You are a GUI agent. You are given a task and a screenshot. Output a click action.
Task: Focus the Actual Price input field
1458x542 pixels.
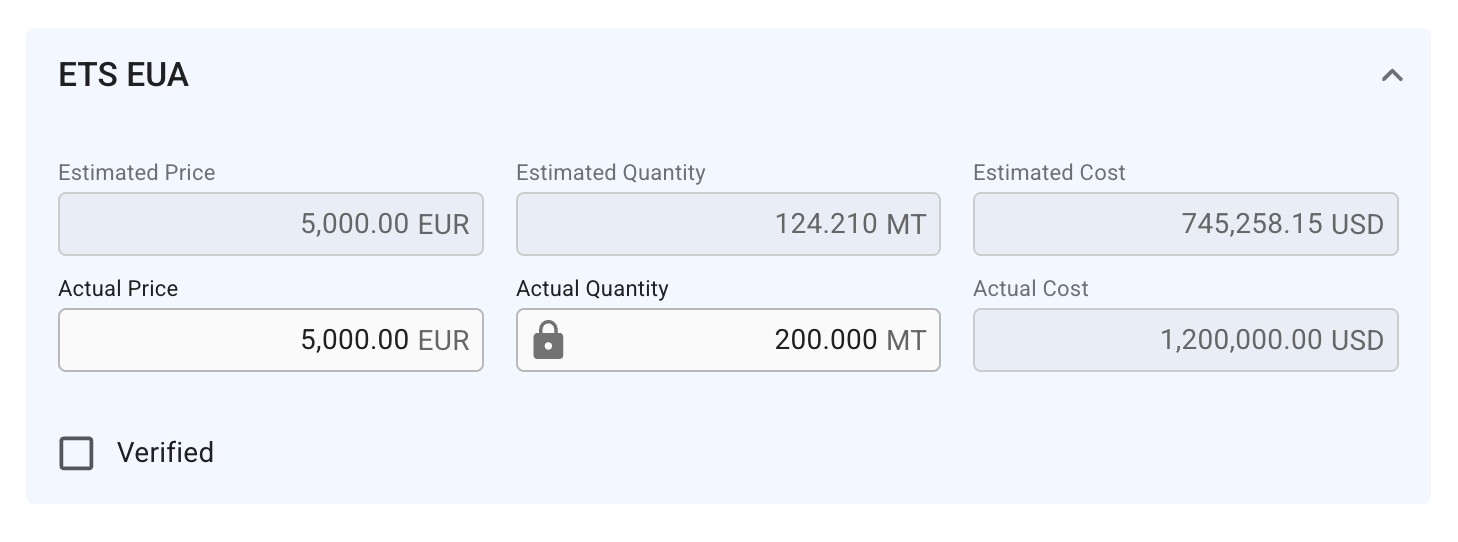tap(271, 340)
